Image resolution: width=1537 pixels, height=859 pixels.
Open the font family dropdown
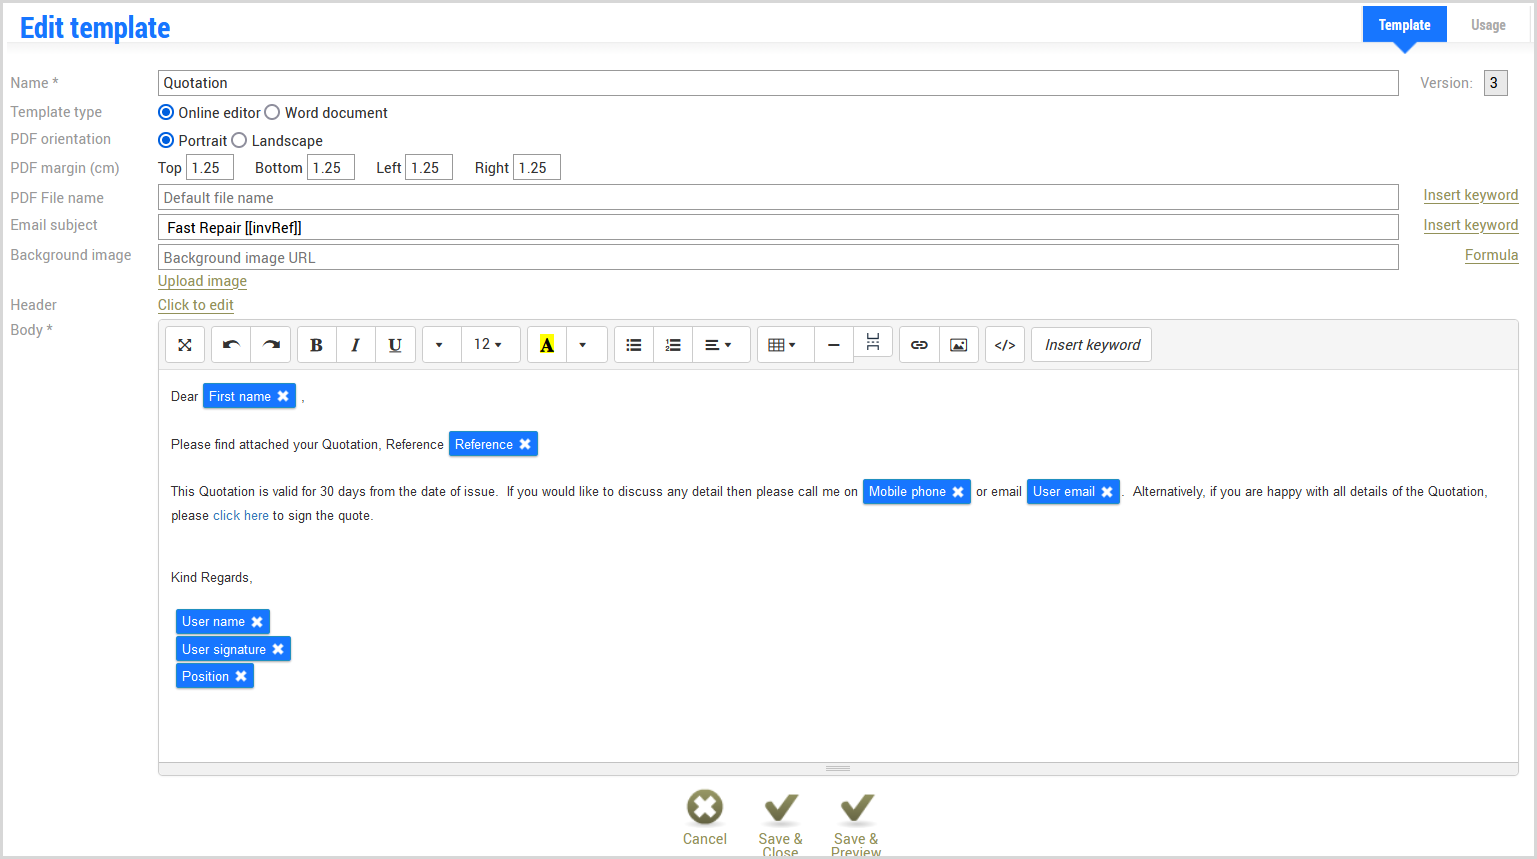440,345
